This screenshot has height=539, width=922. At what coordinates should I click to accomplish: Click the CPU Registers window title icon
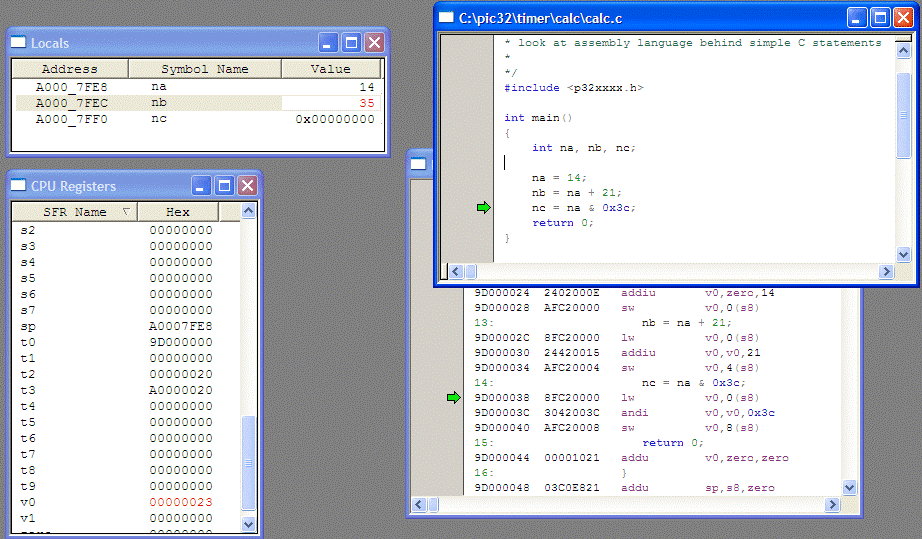[x=19, y=186]
